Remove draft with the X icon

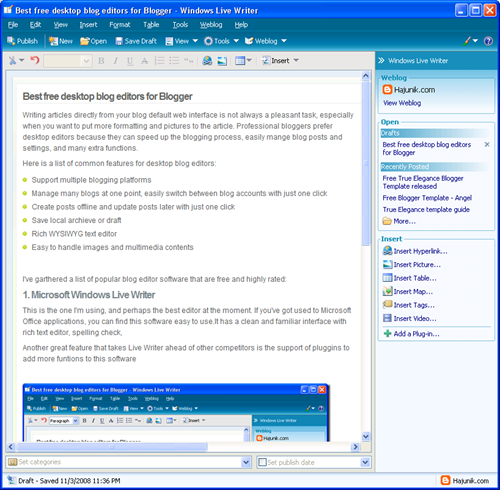coord(487,144)
